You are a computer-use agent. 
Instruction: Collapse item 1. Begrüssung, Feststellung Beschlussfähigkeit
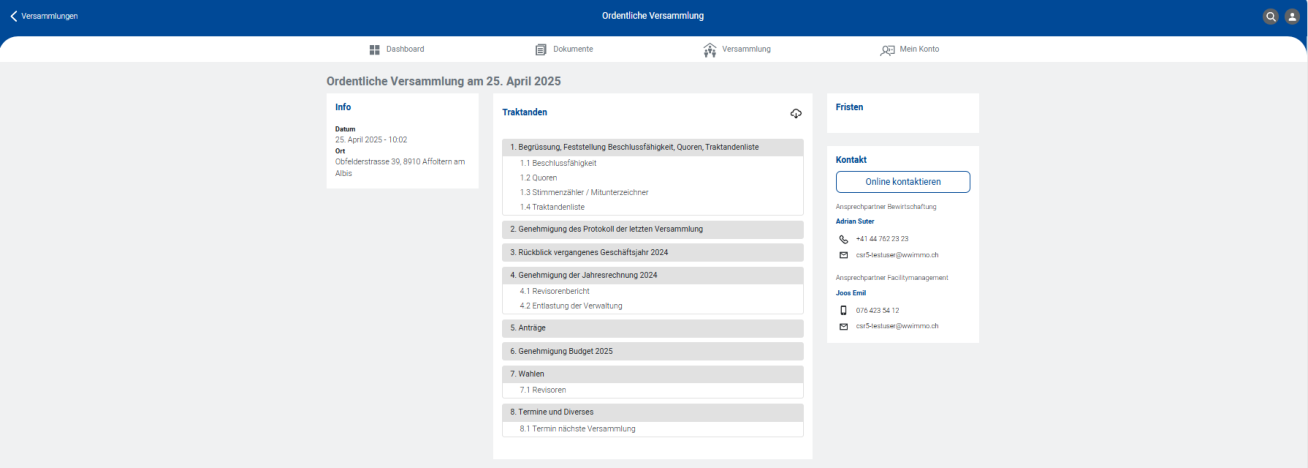[653, 147]
